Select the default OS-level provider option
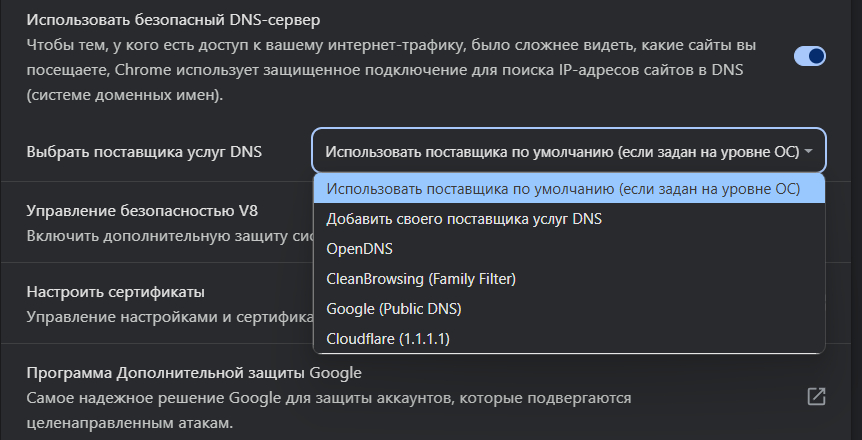862x440 pixels. [569, 189]
